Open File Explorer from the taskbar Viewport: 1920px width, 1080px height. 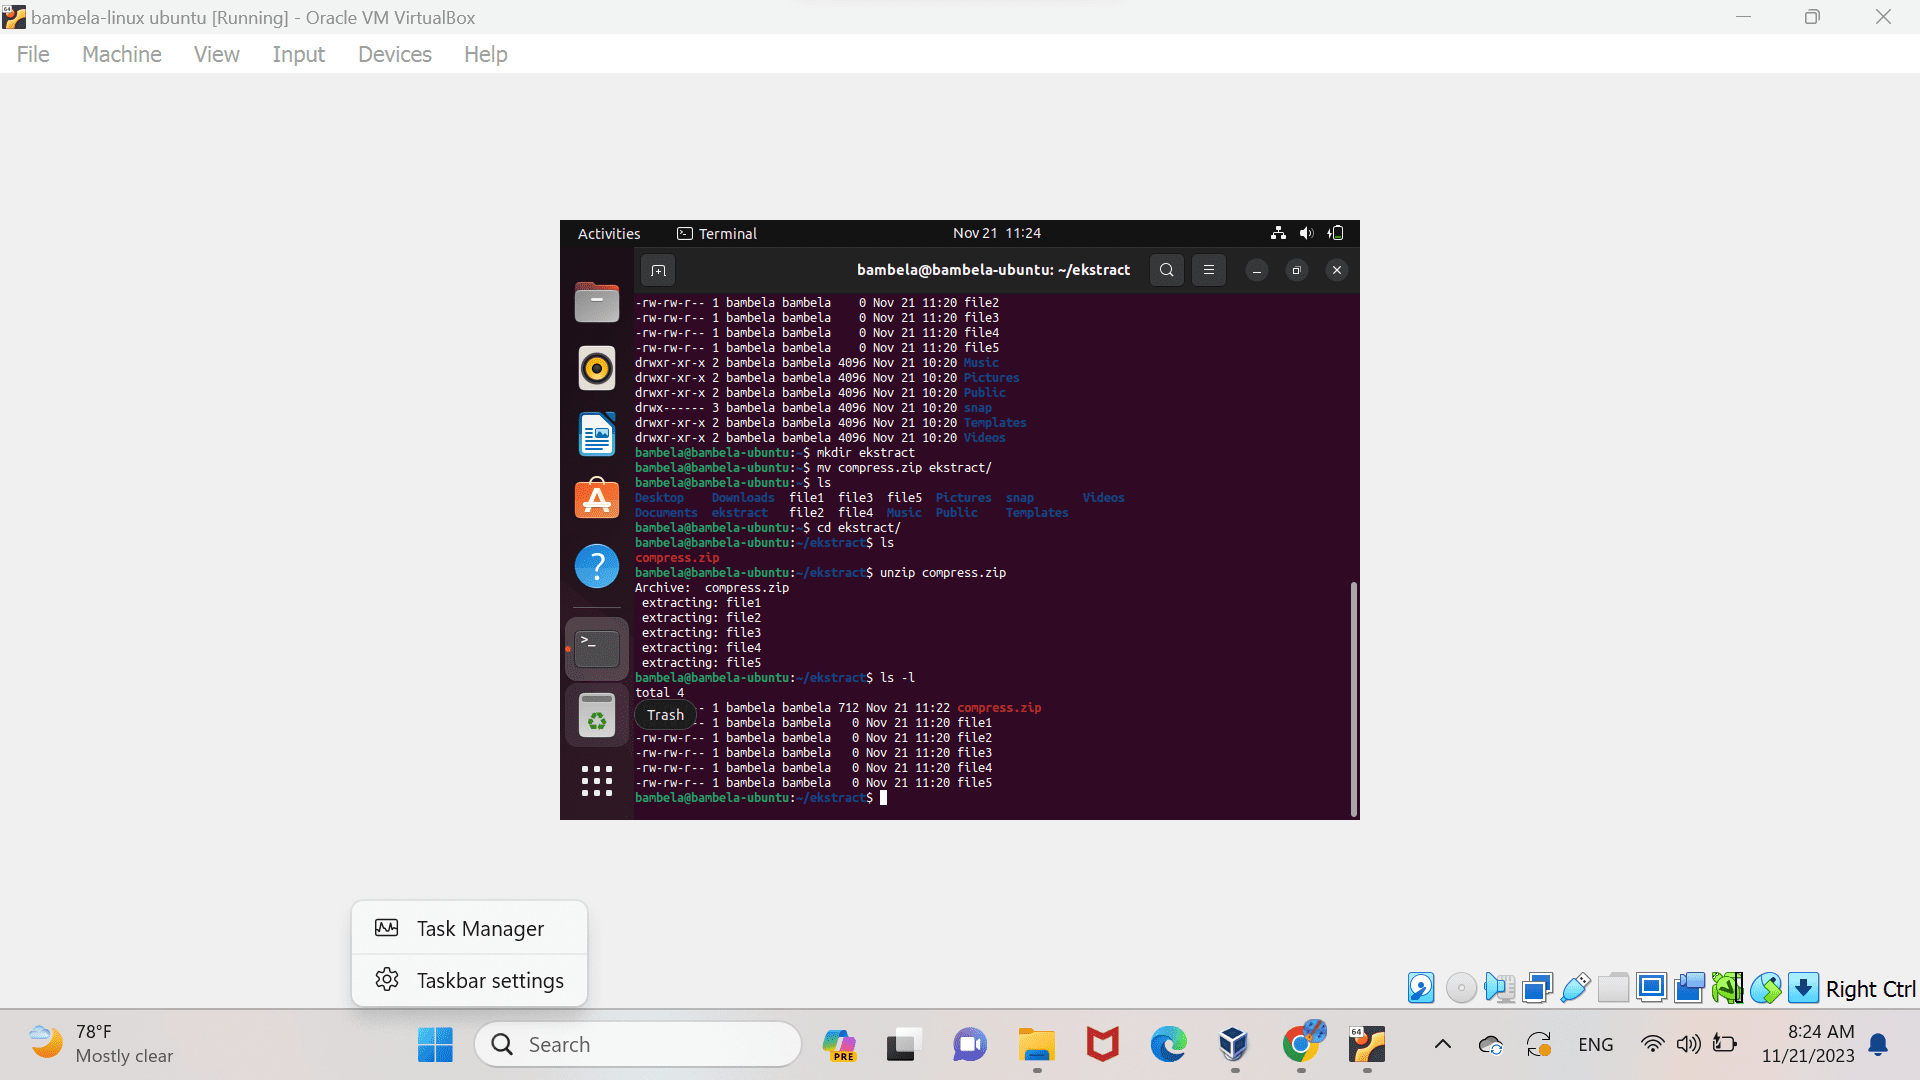[x=1037, y=1045]
